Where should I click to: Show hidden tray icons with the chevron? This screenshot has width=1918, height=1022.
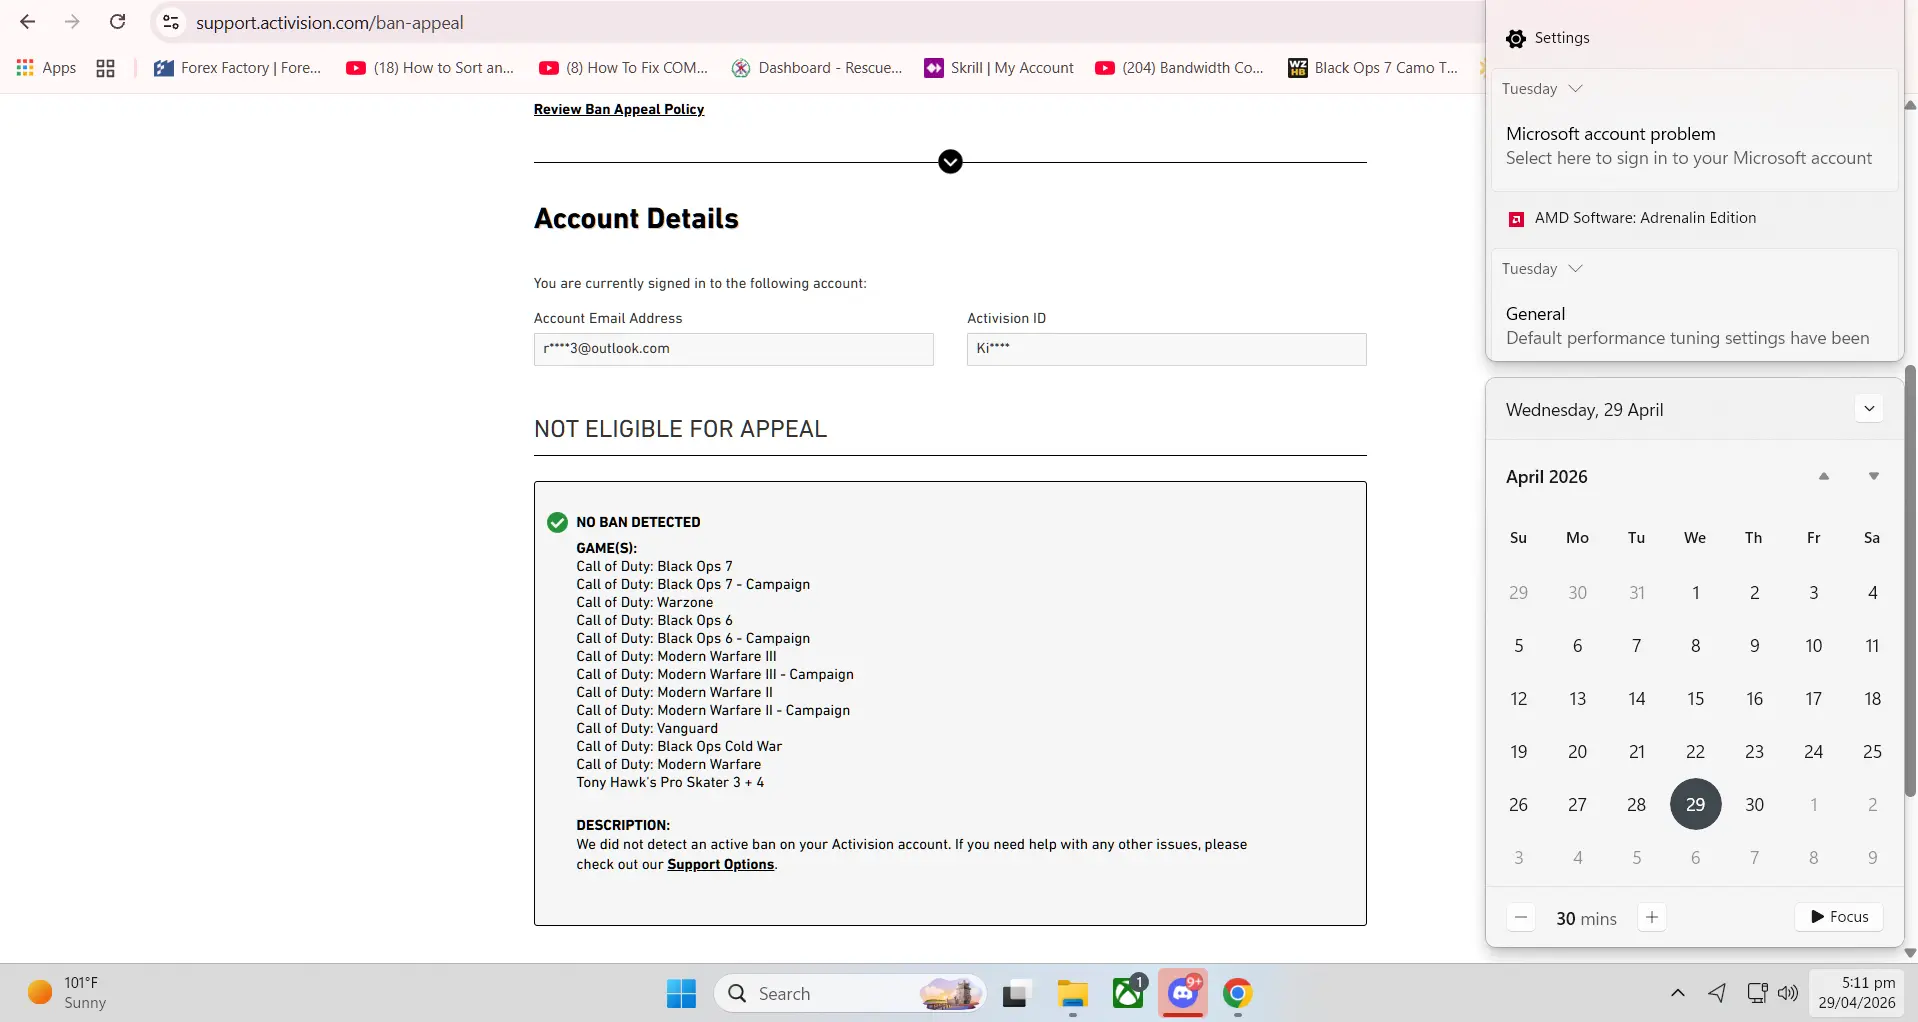(x=1678, y=993)
